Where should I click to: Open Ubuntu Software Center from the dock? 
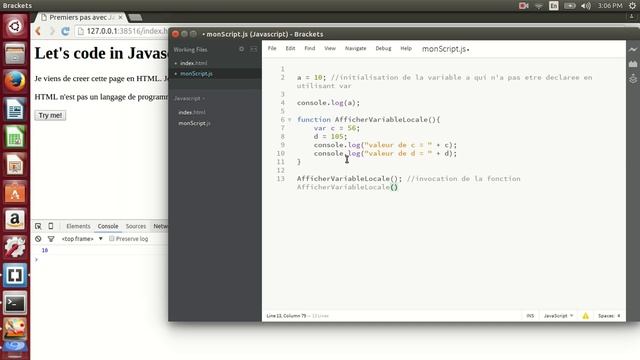pyautogui.click(x=15, y=193)
